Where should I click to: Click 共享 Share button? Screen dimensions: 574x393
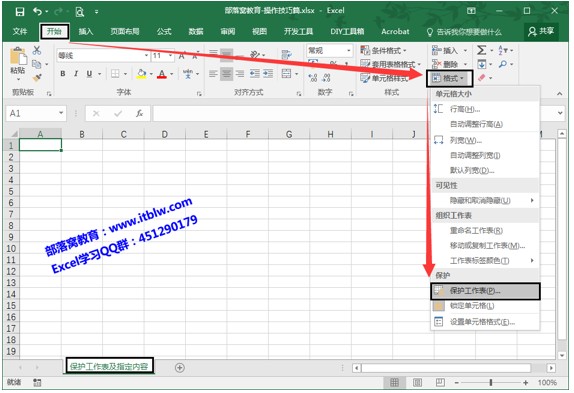(541, 31)
